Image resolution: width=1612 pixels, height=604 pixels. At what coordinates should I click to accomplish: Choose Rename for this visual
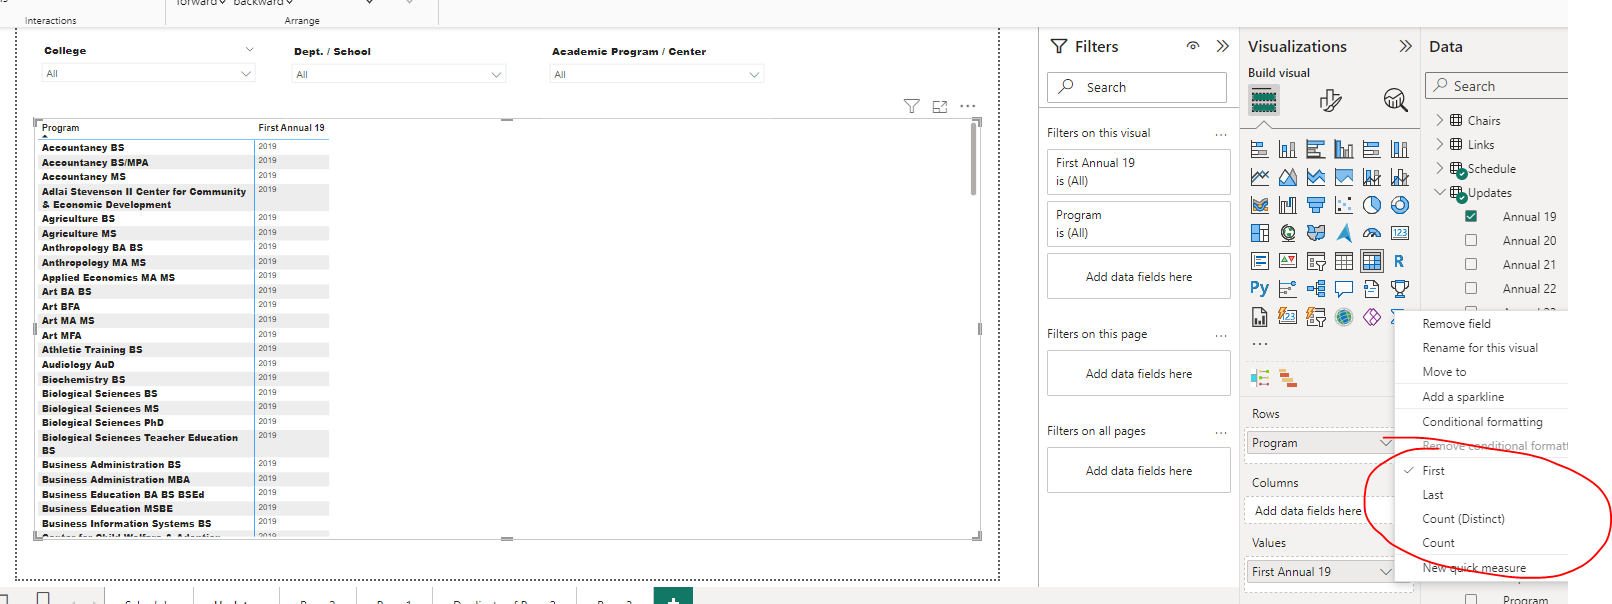[1481, 348]
